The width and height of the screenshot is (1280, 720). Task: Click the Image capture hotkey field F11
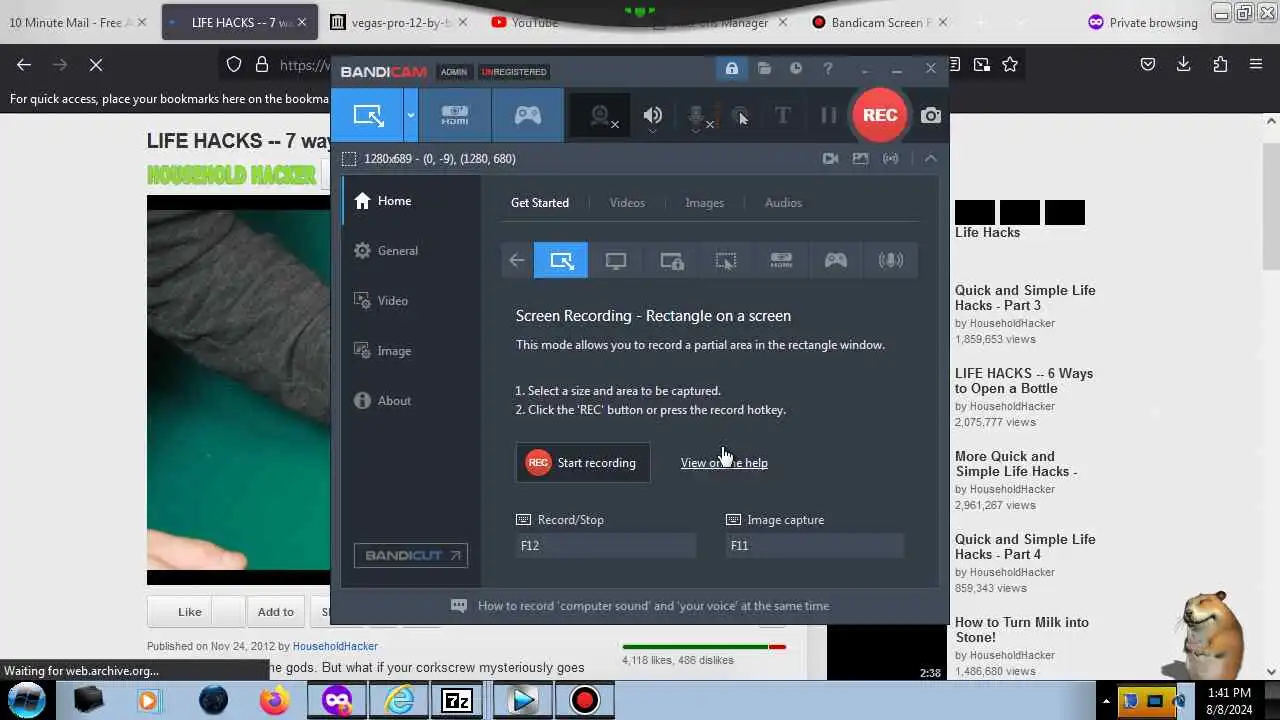(815, 546)
